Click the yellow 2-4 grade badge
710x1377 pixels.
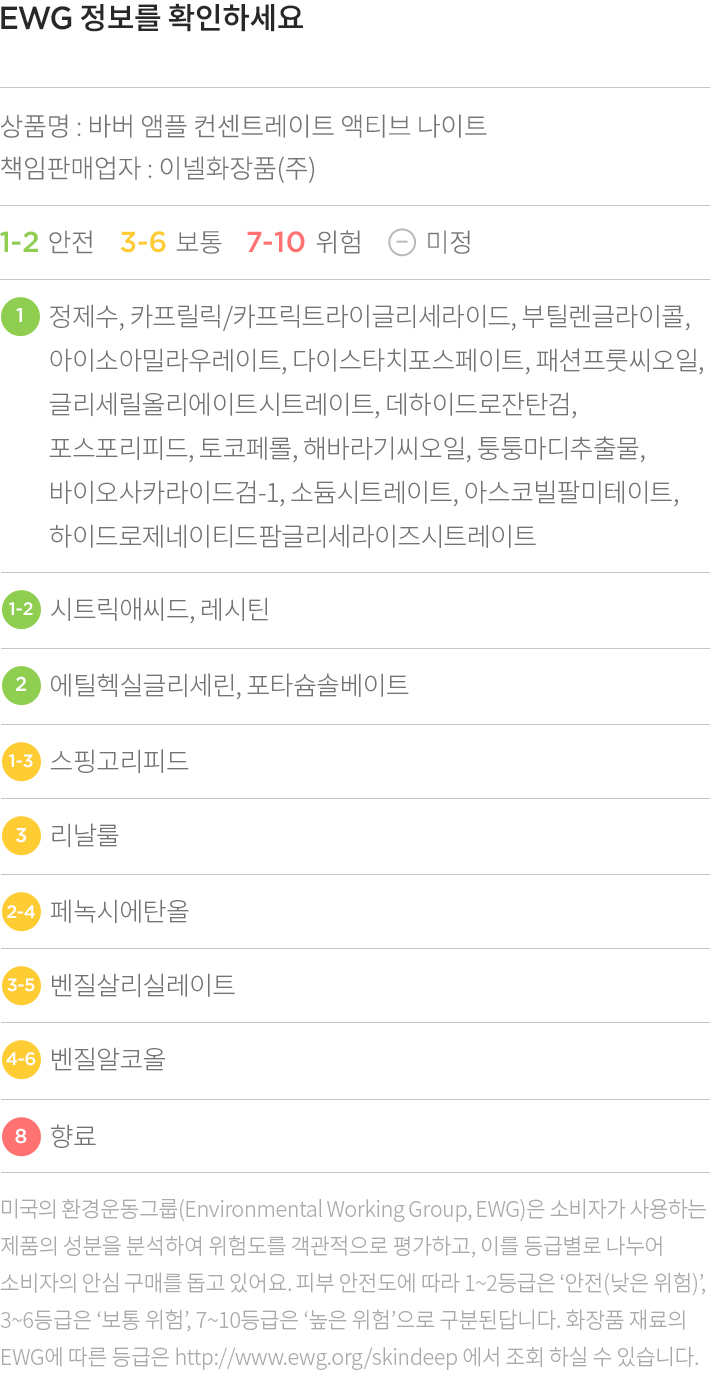(x=20, y=911)
